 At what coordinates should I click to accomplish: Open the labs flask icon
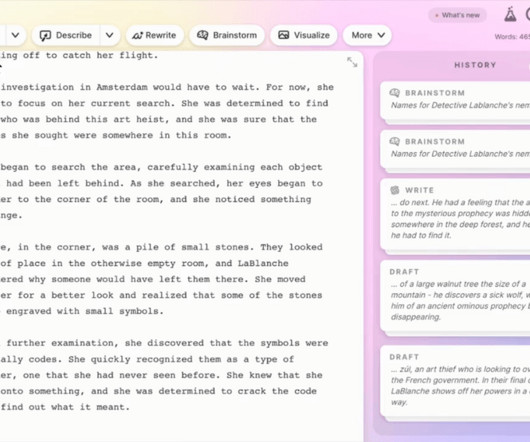click(510, 15)
